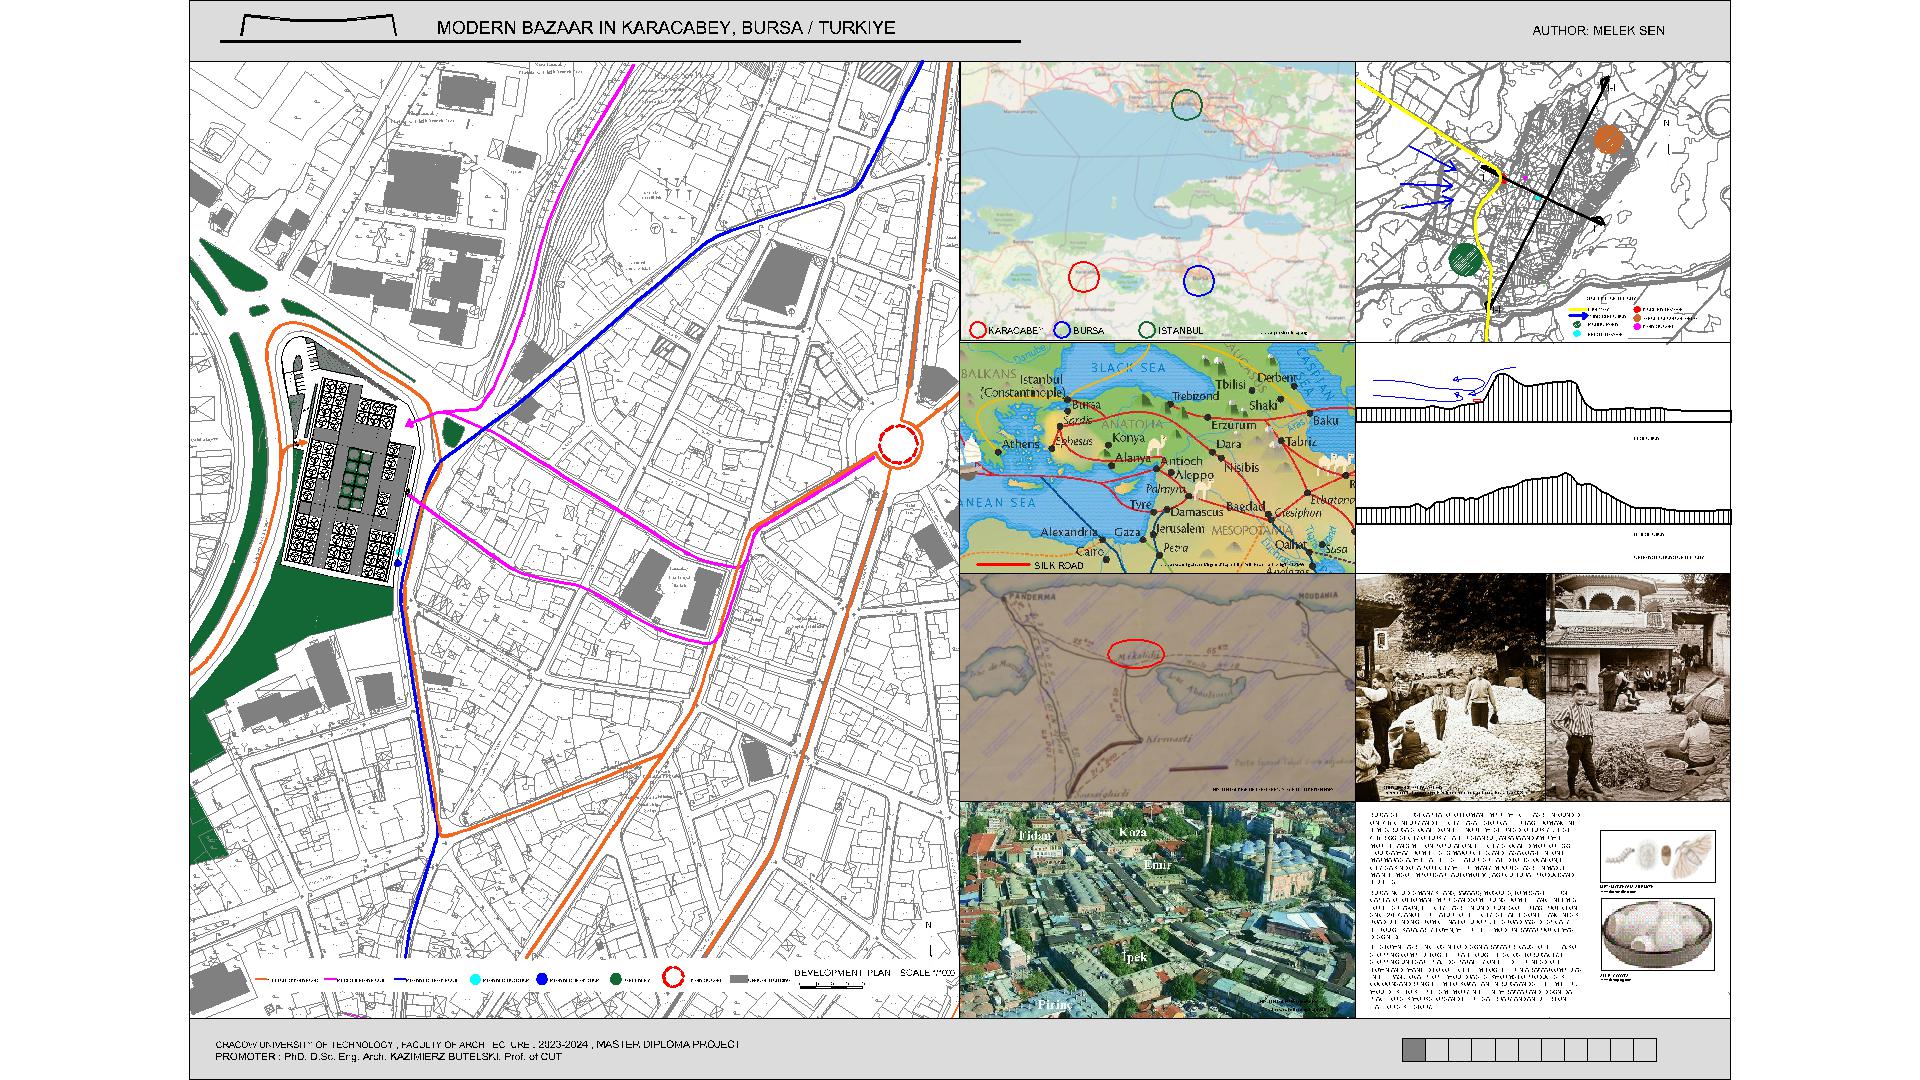This screenshot has width=1920, height=1080.
Task: Click the red dashed roundabout circle on site plan
Action: tap(899, 443)
